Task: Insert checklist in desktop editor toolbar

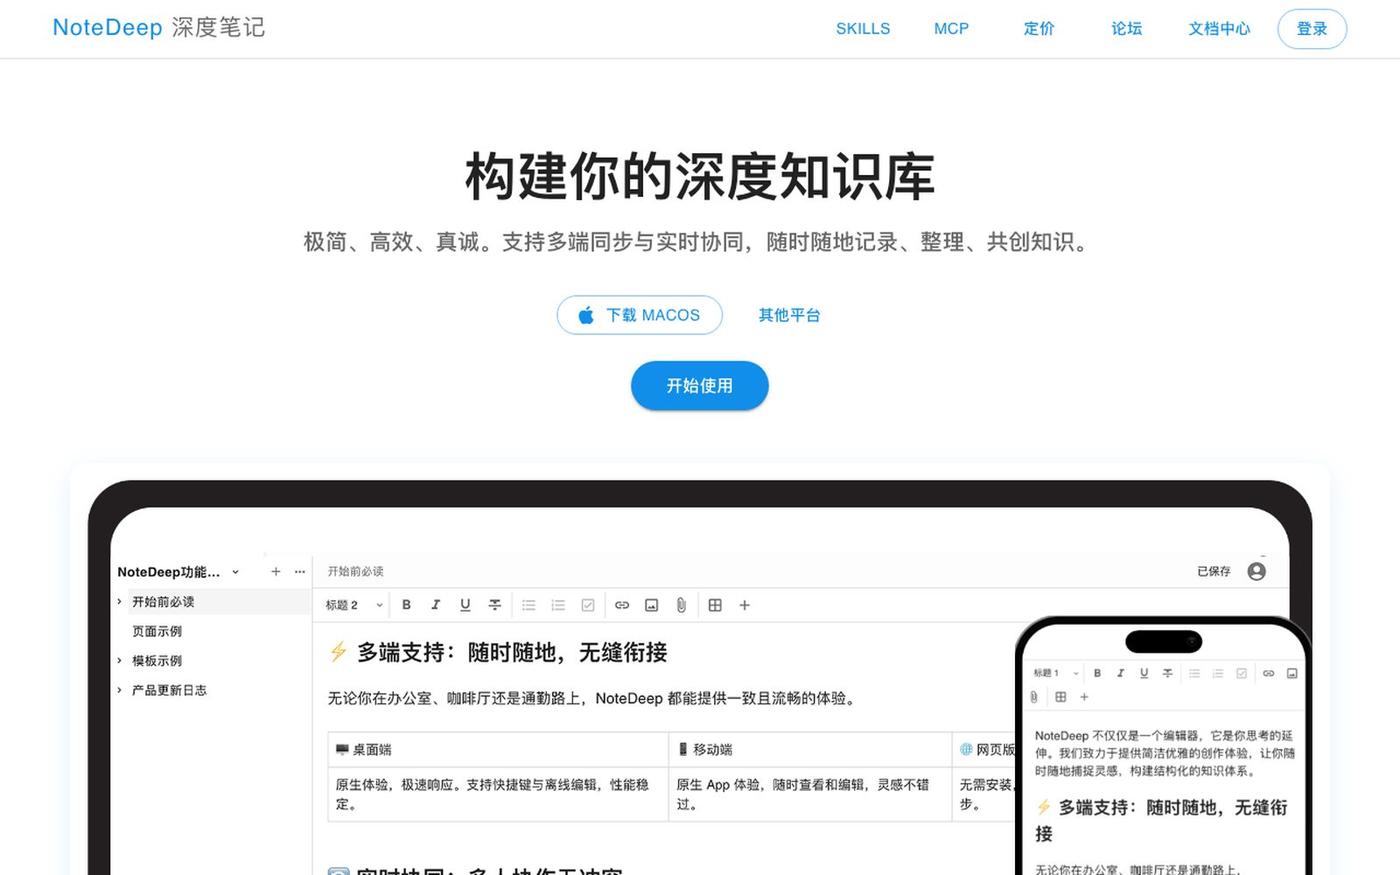Action: [588, 605]
